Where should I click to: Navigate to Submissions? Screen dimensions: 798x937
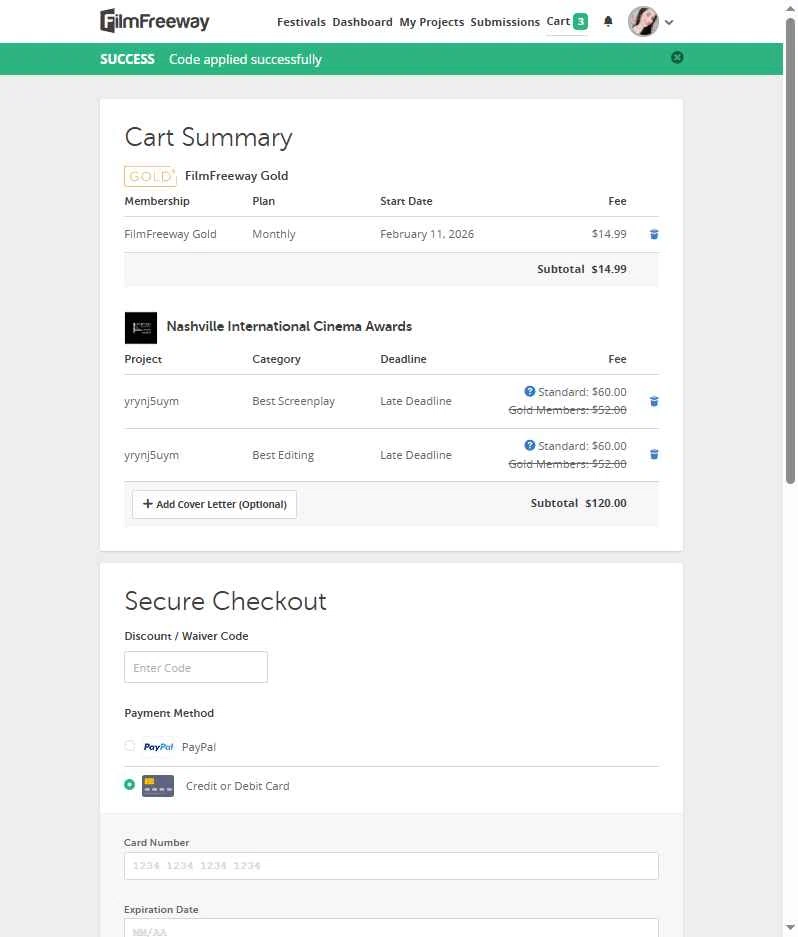click(x=505, y=22)
